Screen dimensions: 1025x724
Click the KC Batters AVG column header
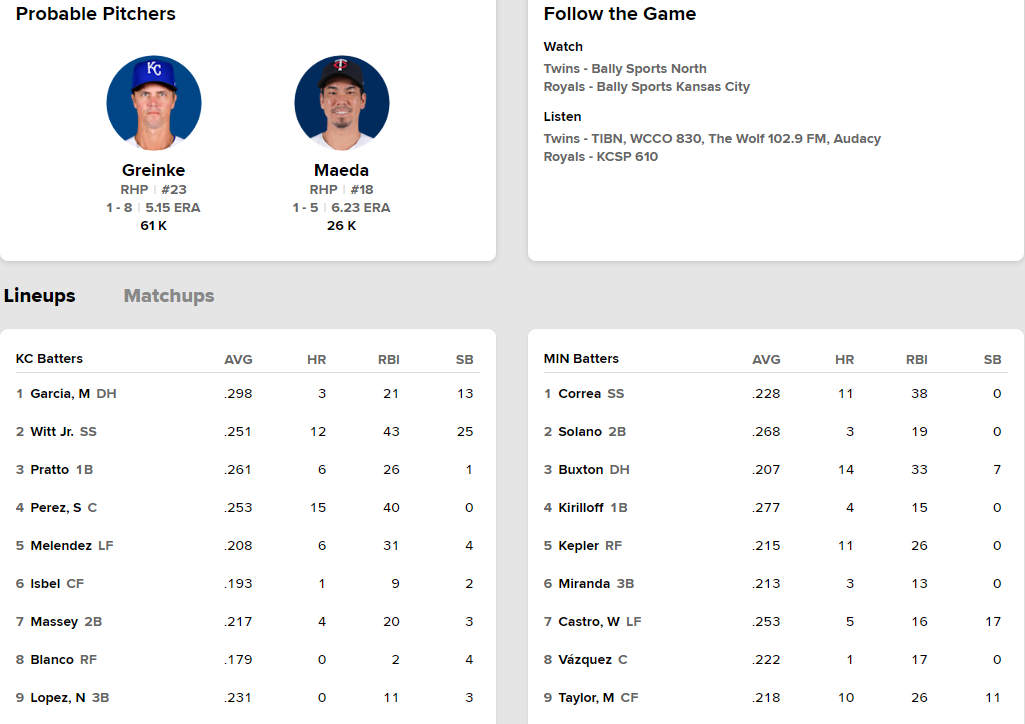[x=238, y=360]
